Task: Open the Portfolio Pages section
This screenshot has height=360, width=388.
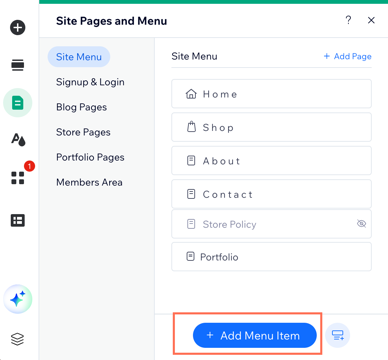Action: click(90, 157)
